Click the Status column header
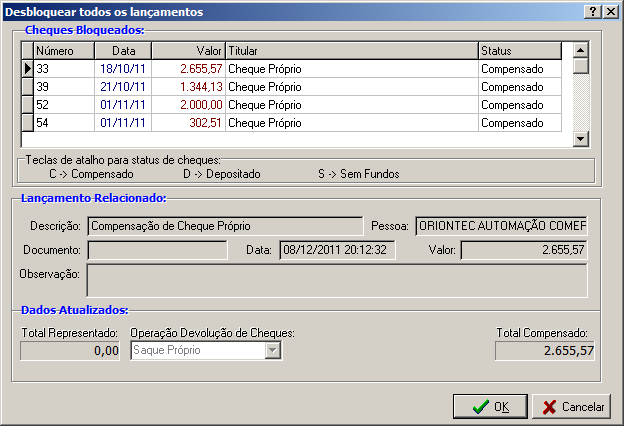This screenshot has height=426, width=624. click(x=518, y=50)
